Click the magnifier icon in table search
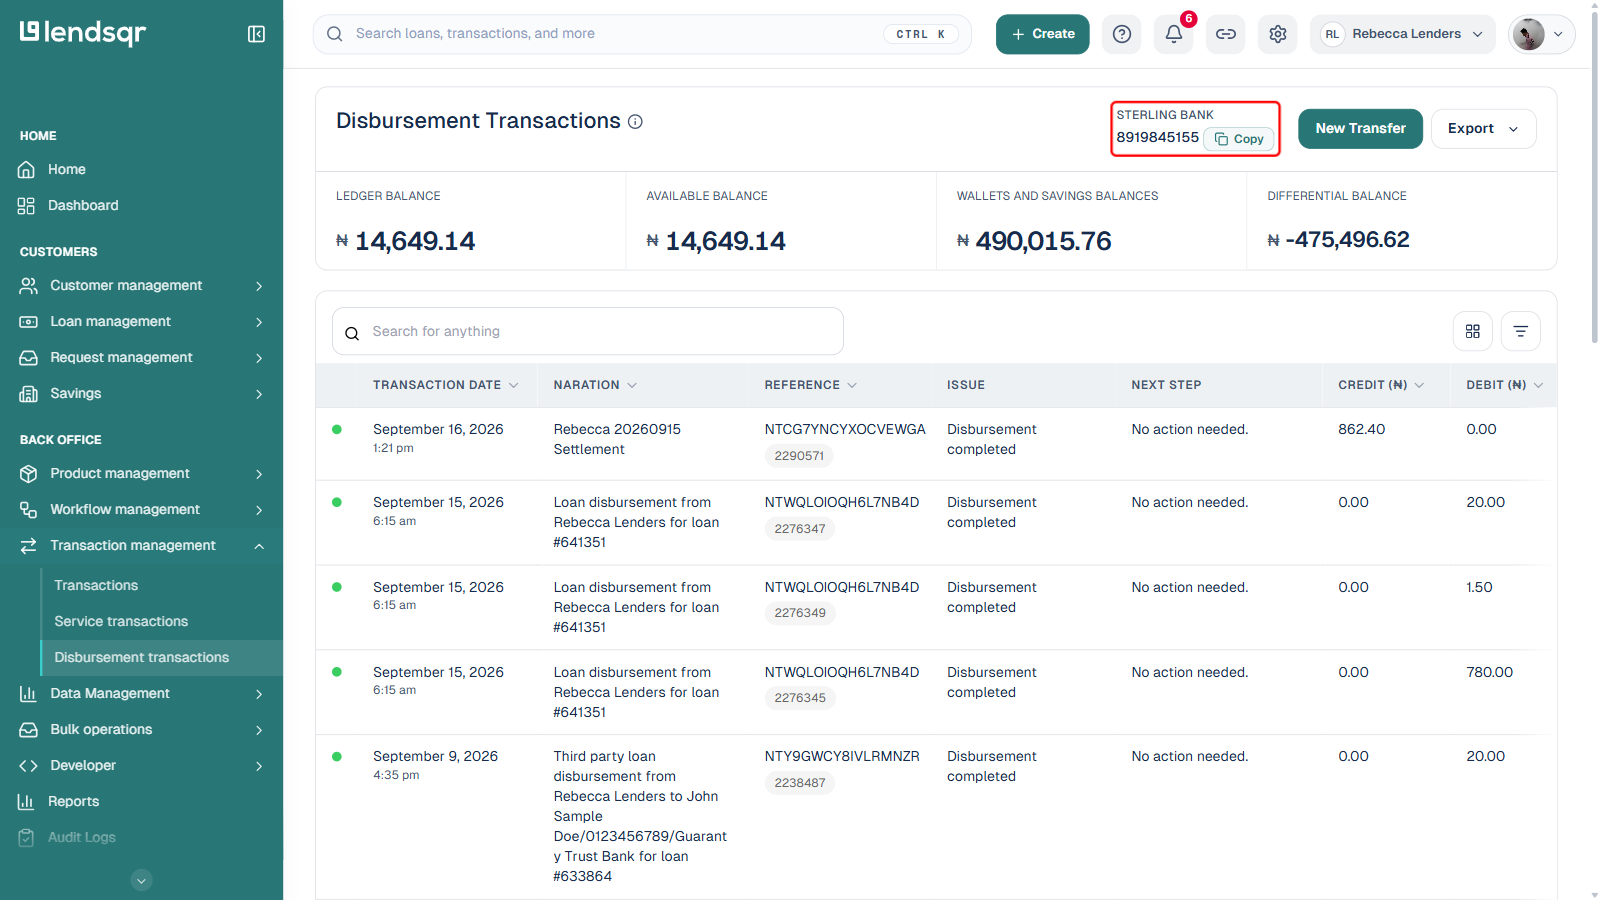The width and height of the screenshot is (1600, 900). coord(352,333)
